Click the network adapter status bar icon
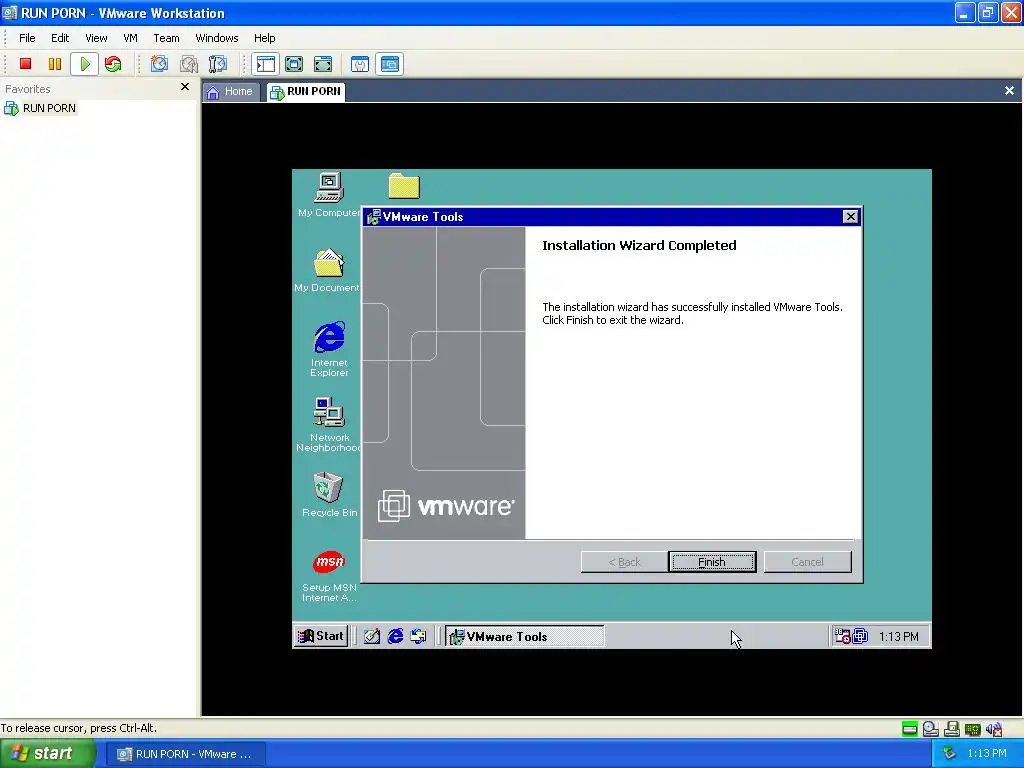The image size is (1024, 768). coord(972,729)
